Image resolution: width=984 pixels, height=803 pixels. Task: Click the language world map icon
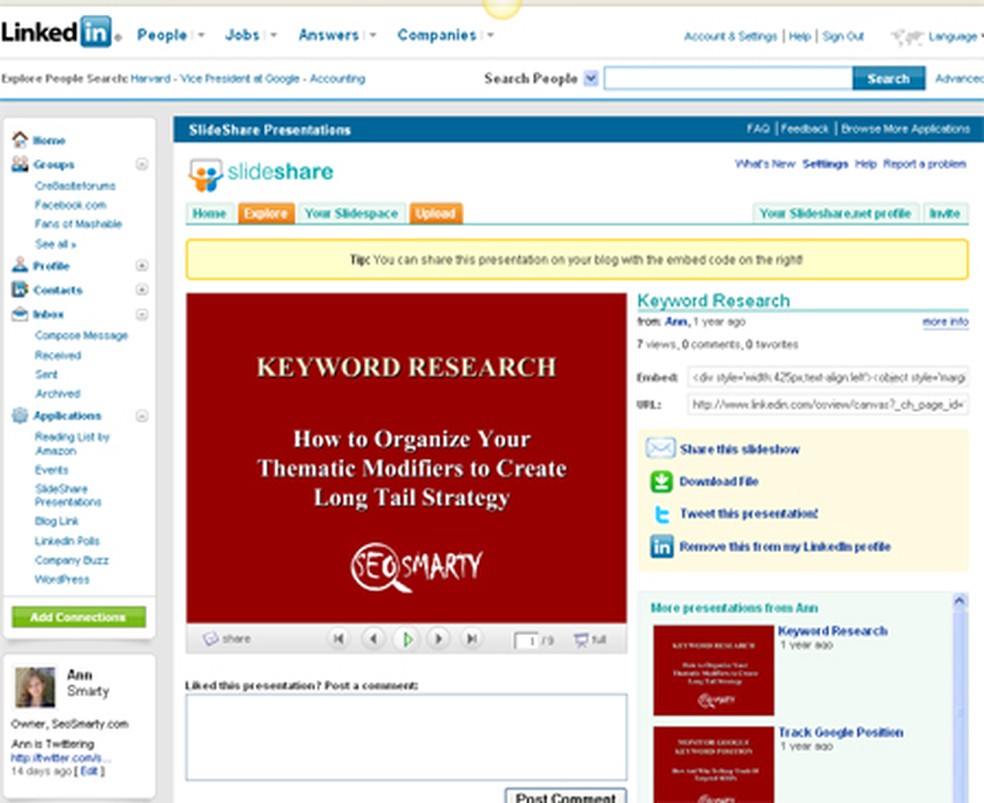tap(906, 37)
